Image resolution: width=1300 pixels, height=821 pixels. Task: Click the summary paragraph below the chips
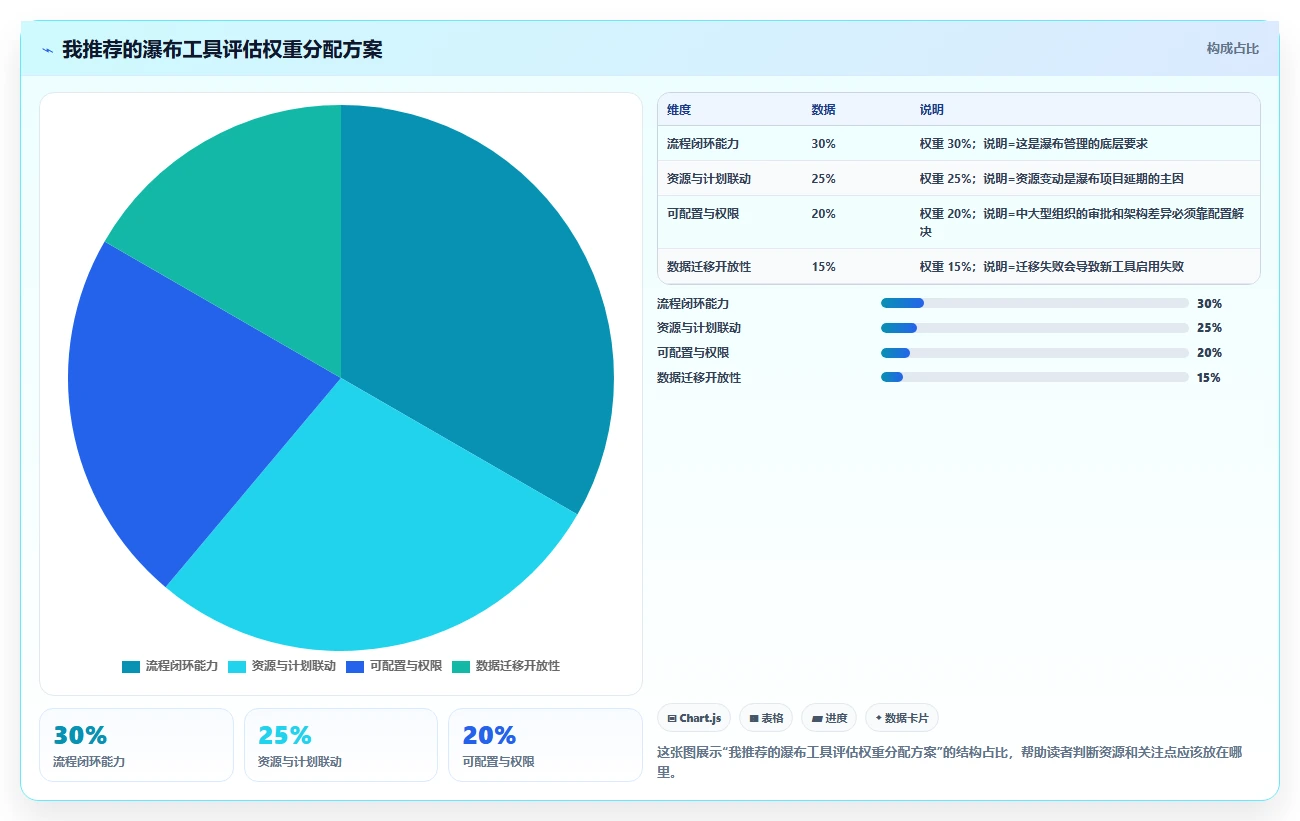[x=949, y=762]
